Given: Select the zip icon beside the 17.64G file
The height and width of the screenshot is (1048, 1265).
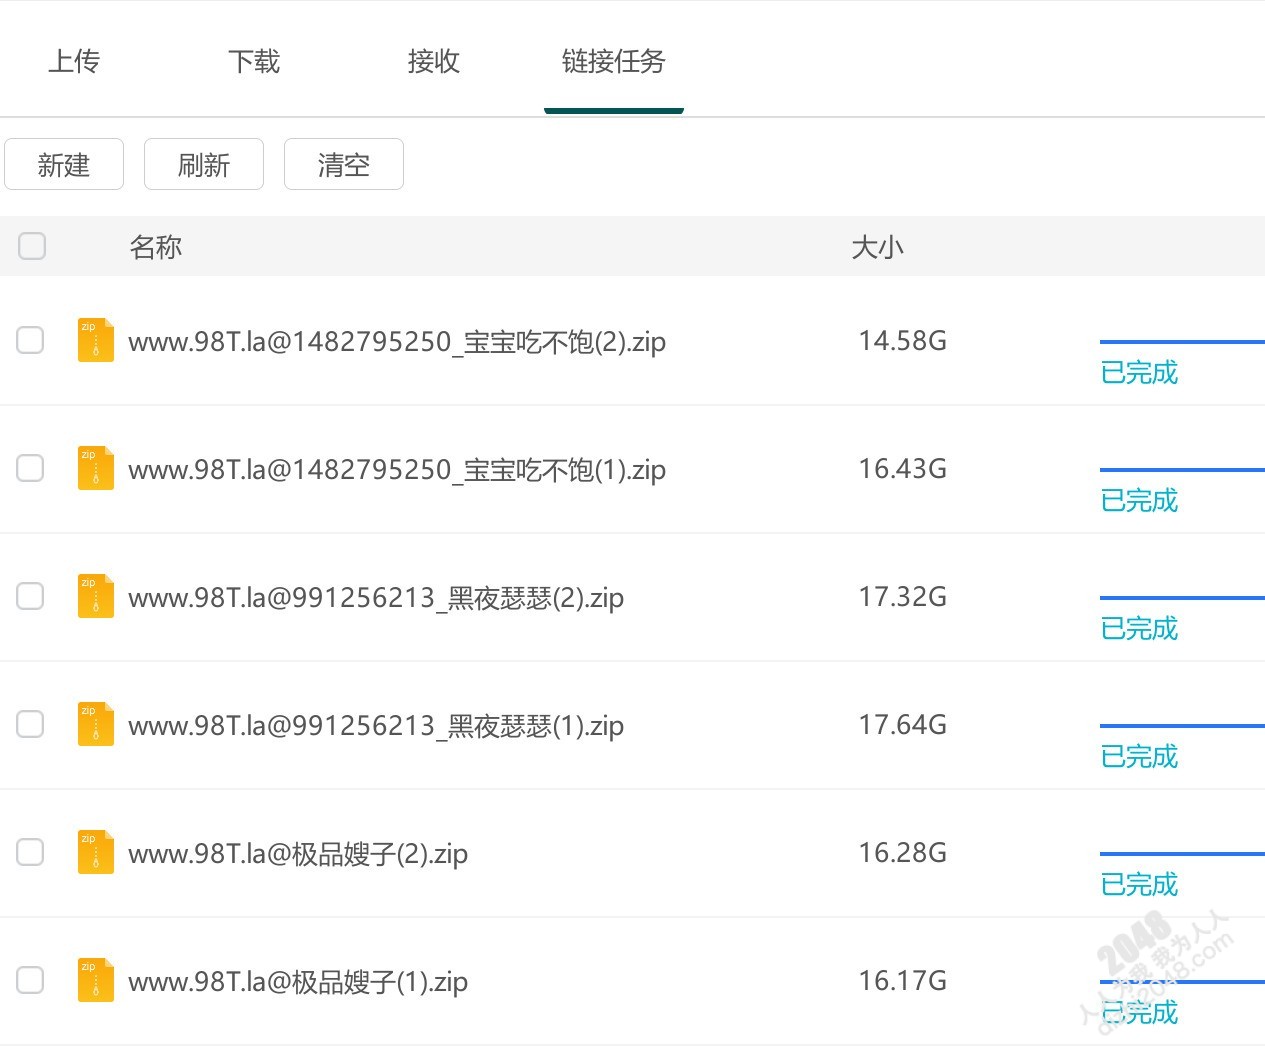Looking at the screenshot, I should (95, 724).
